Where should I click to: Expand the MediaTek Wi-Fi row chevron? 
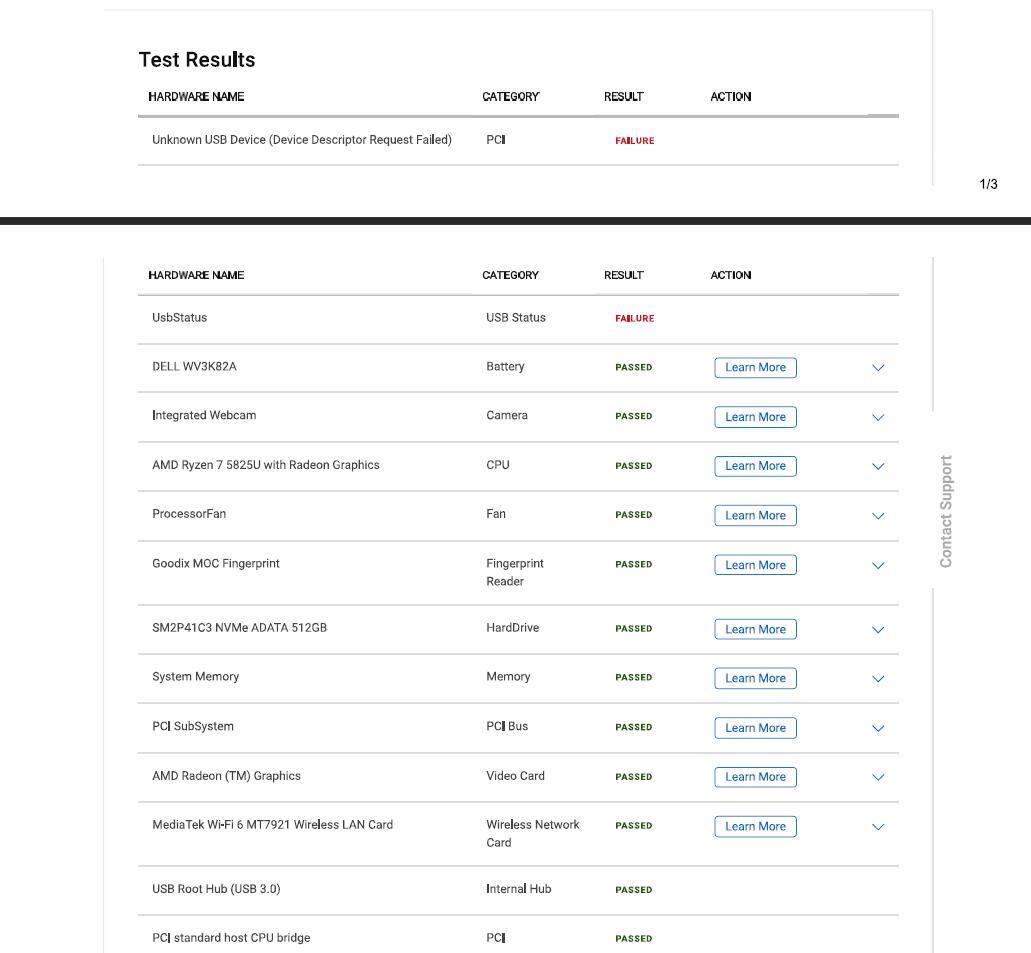coord(878,827)
